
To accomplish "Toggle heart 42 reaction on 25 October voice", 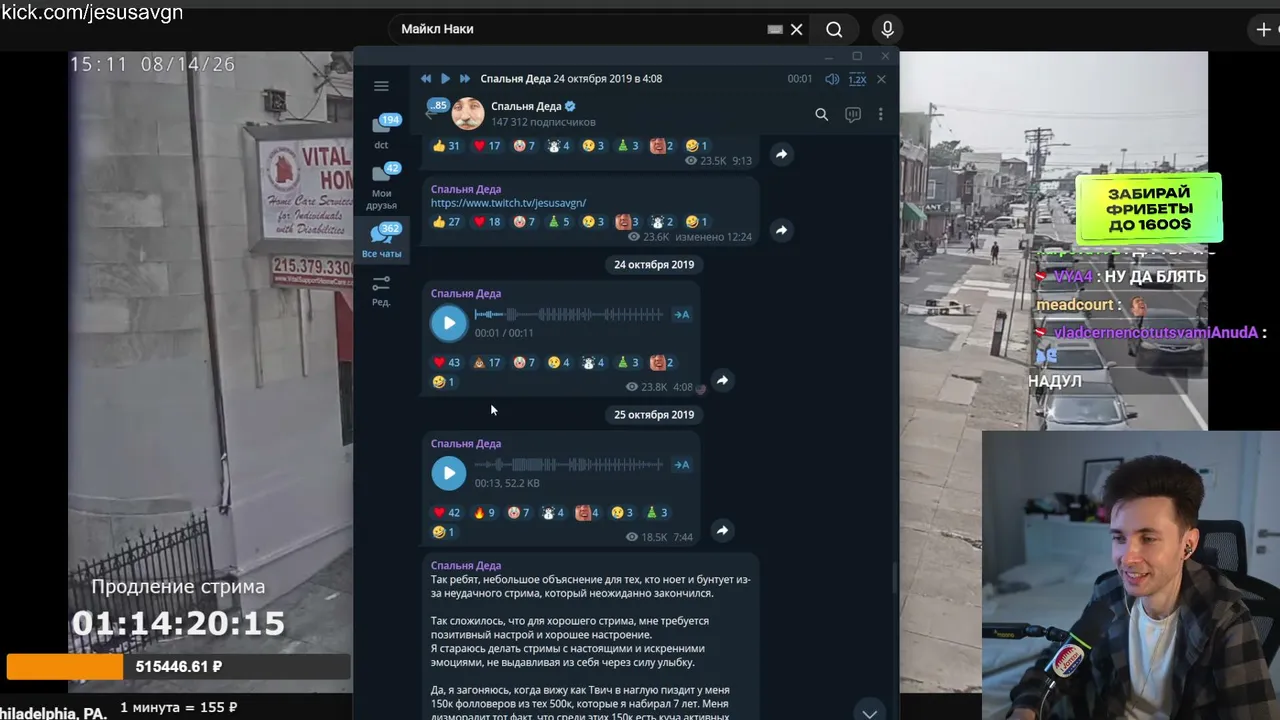I will point(446,512).
